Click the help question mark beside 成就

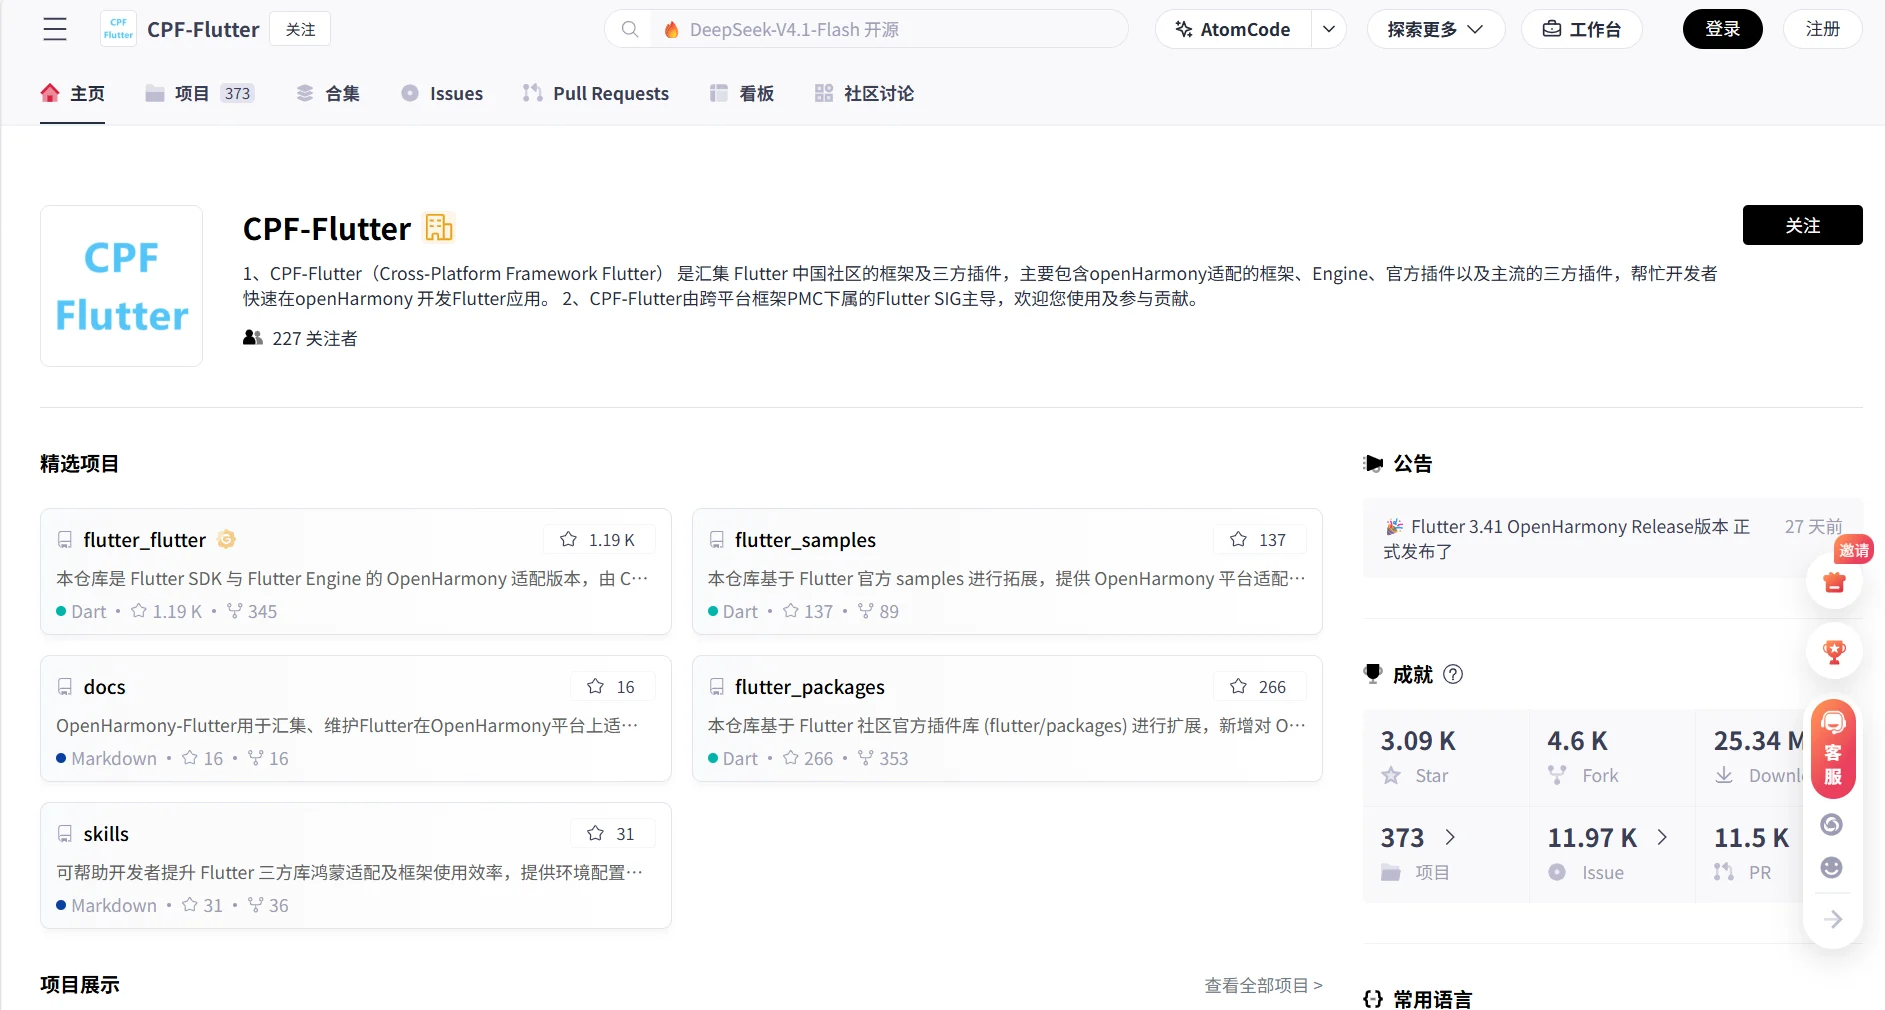[1454, 674]
